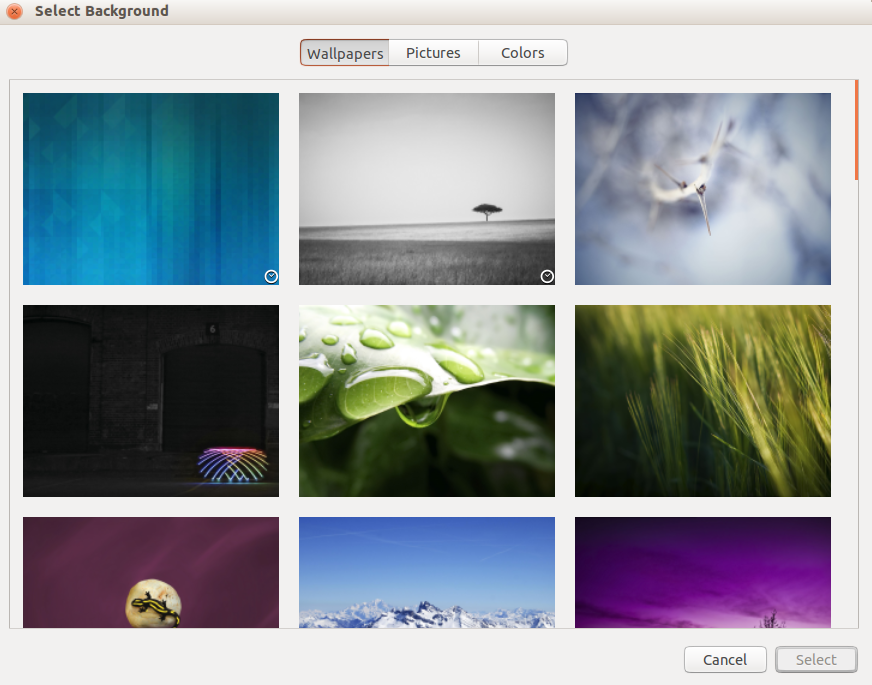
Task: Pick the green wheat grass wallpaper
Action: coord(703,401)
